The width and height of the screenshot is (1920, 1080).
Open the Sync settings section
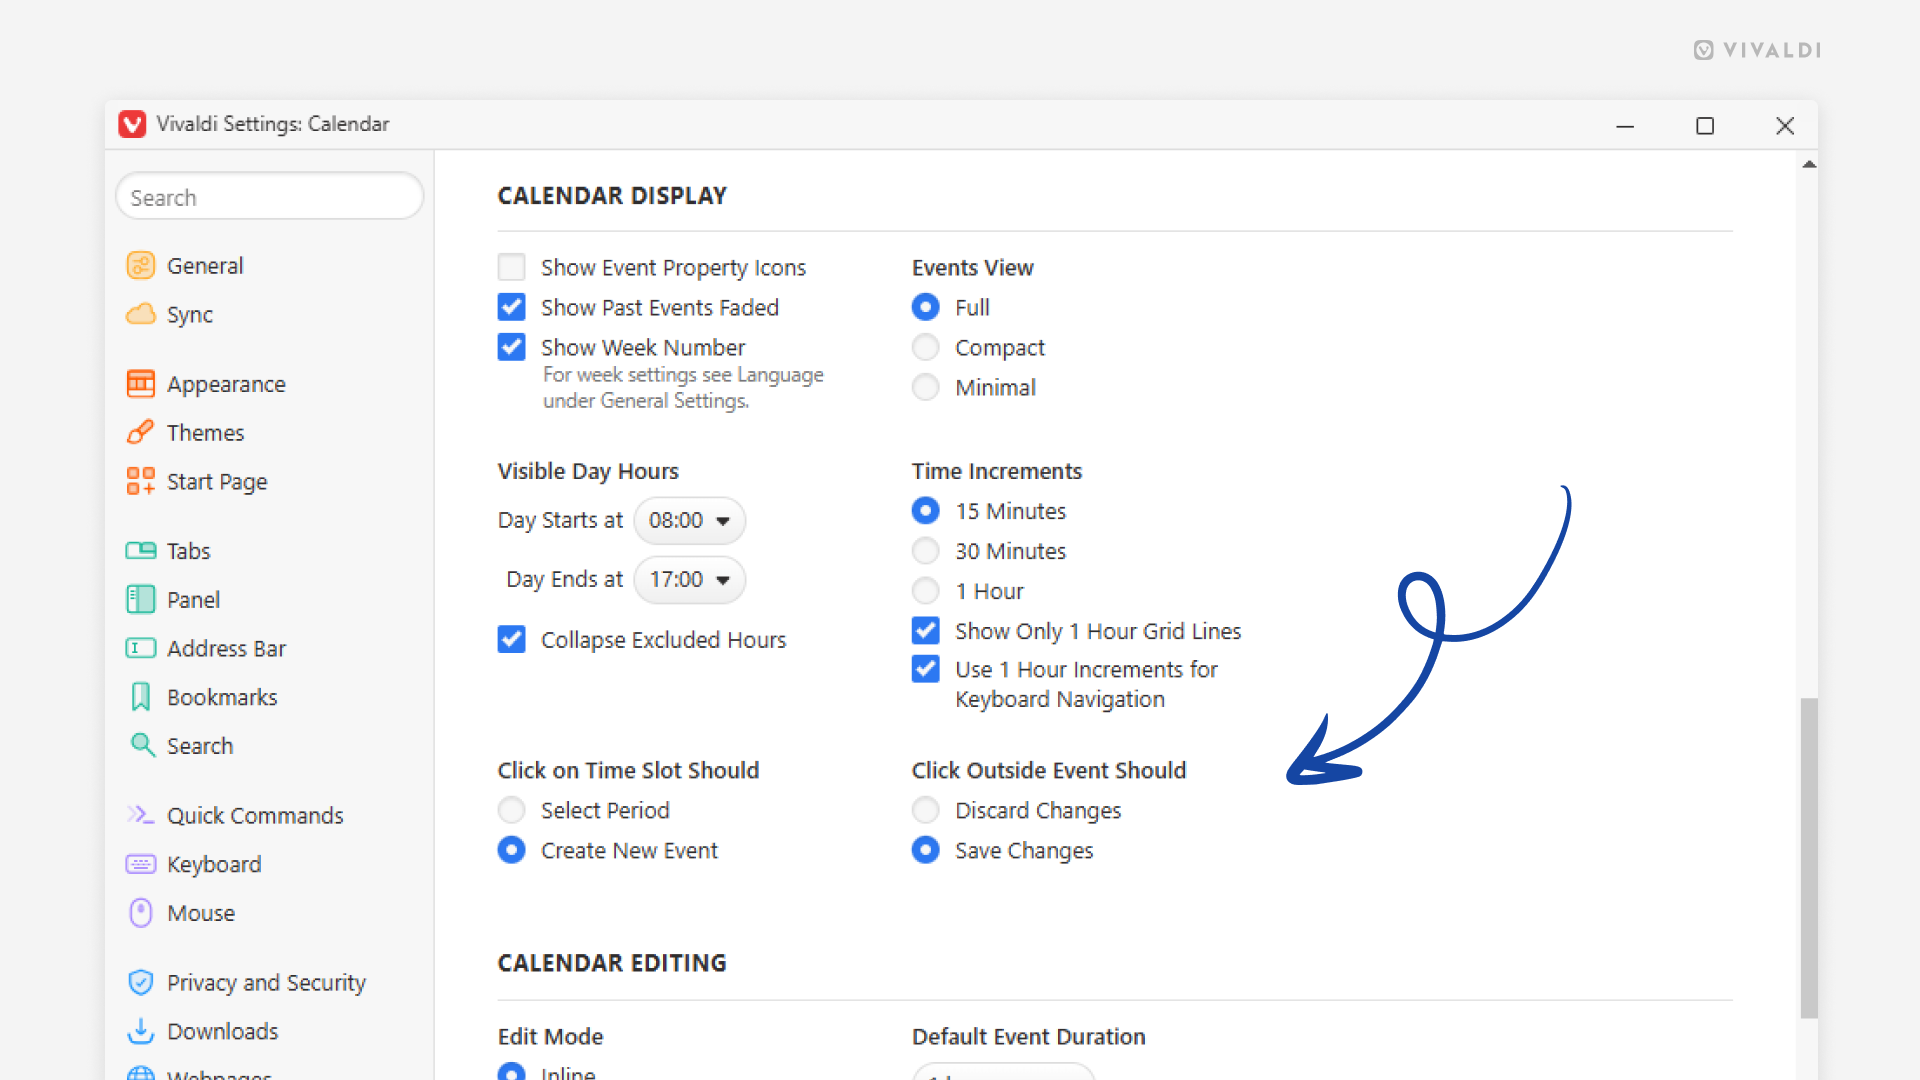190,315
